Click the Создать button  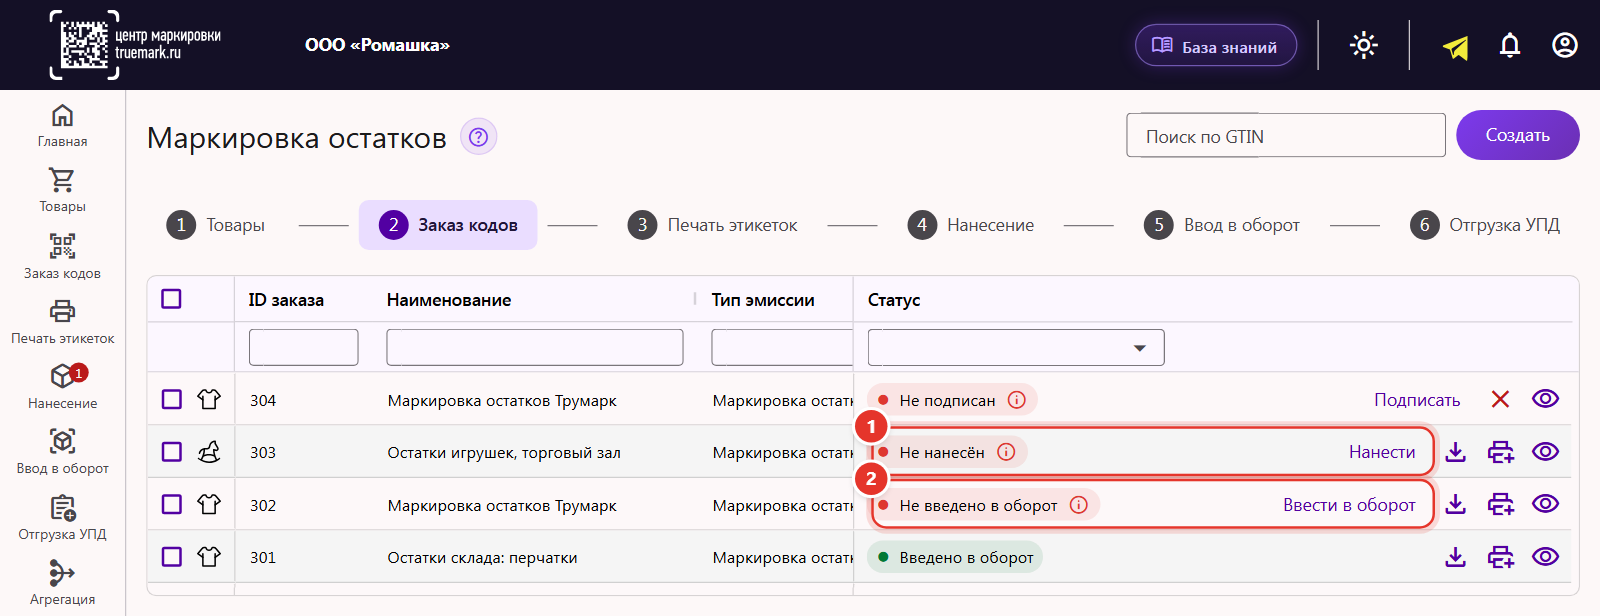(1518, 135)
